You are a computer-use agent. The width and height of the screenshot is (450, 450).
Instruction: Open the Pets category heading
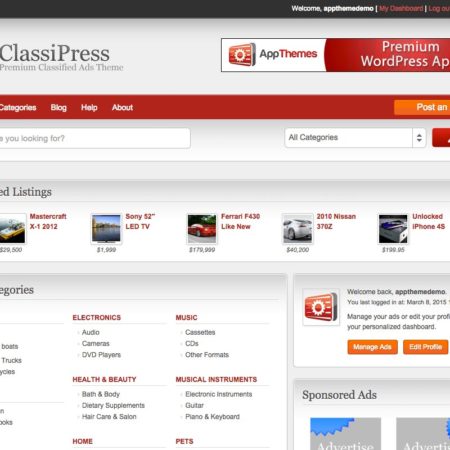click(184, 441)
